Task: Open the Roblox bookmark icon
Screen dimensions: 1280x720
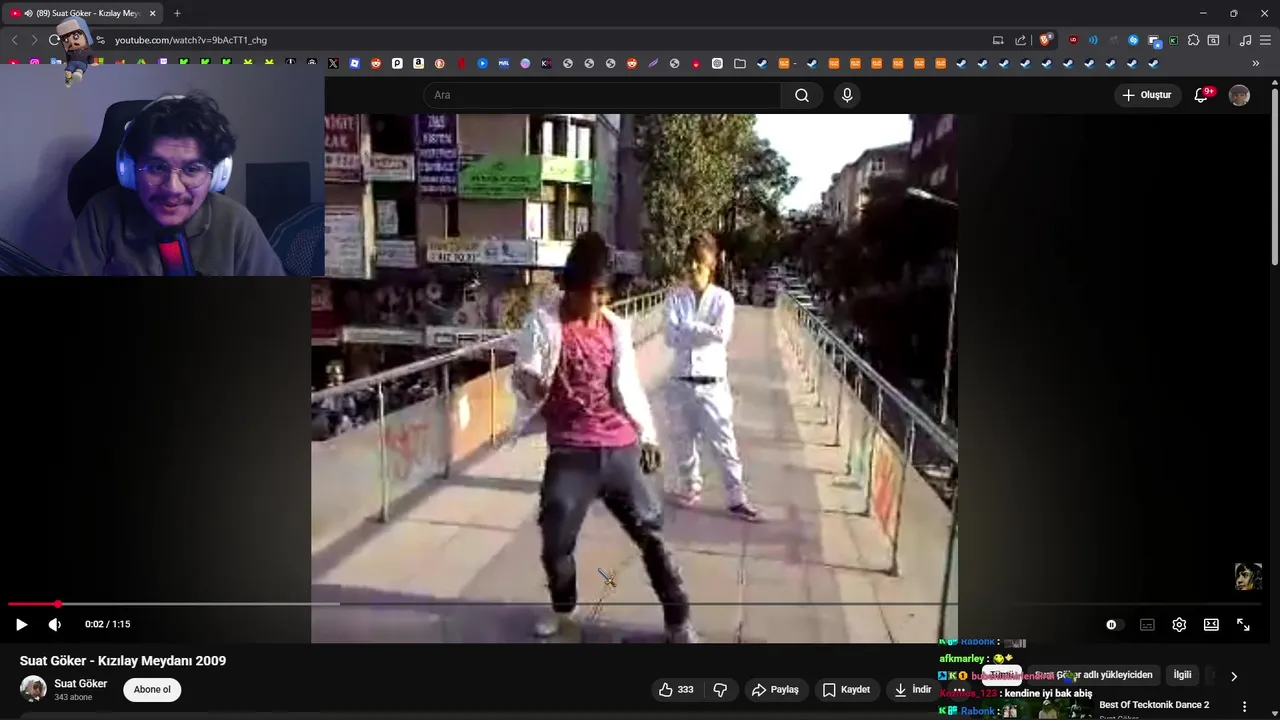Action: pos(354,63)
